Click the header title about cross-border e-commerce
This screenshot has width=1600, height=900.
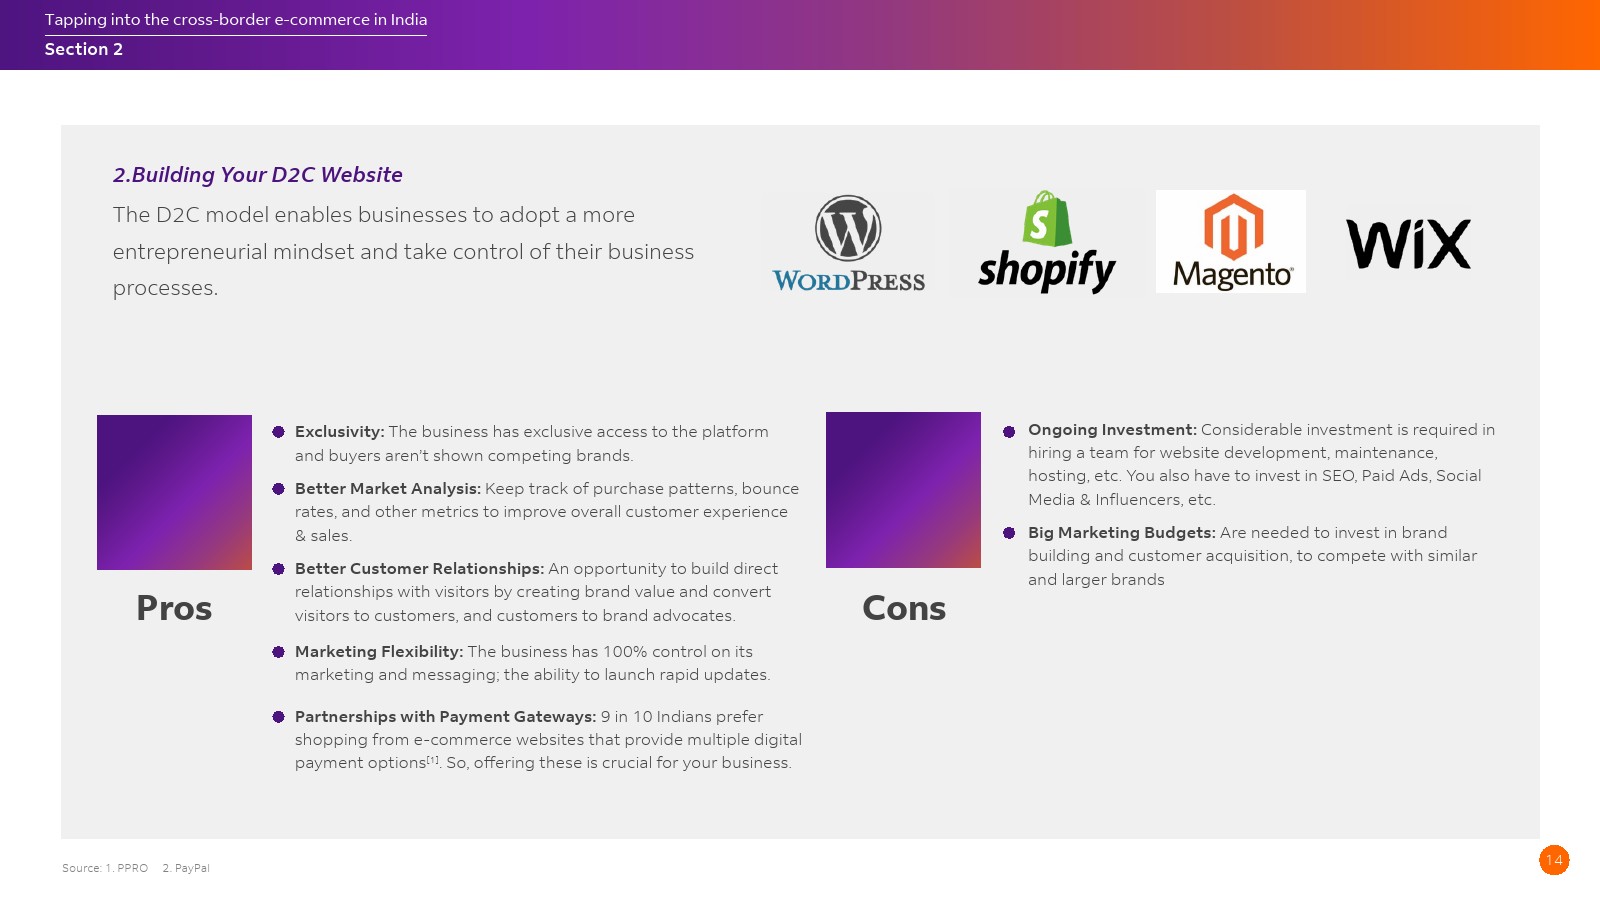coord(236,20)
